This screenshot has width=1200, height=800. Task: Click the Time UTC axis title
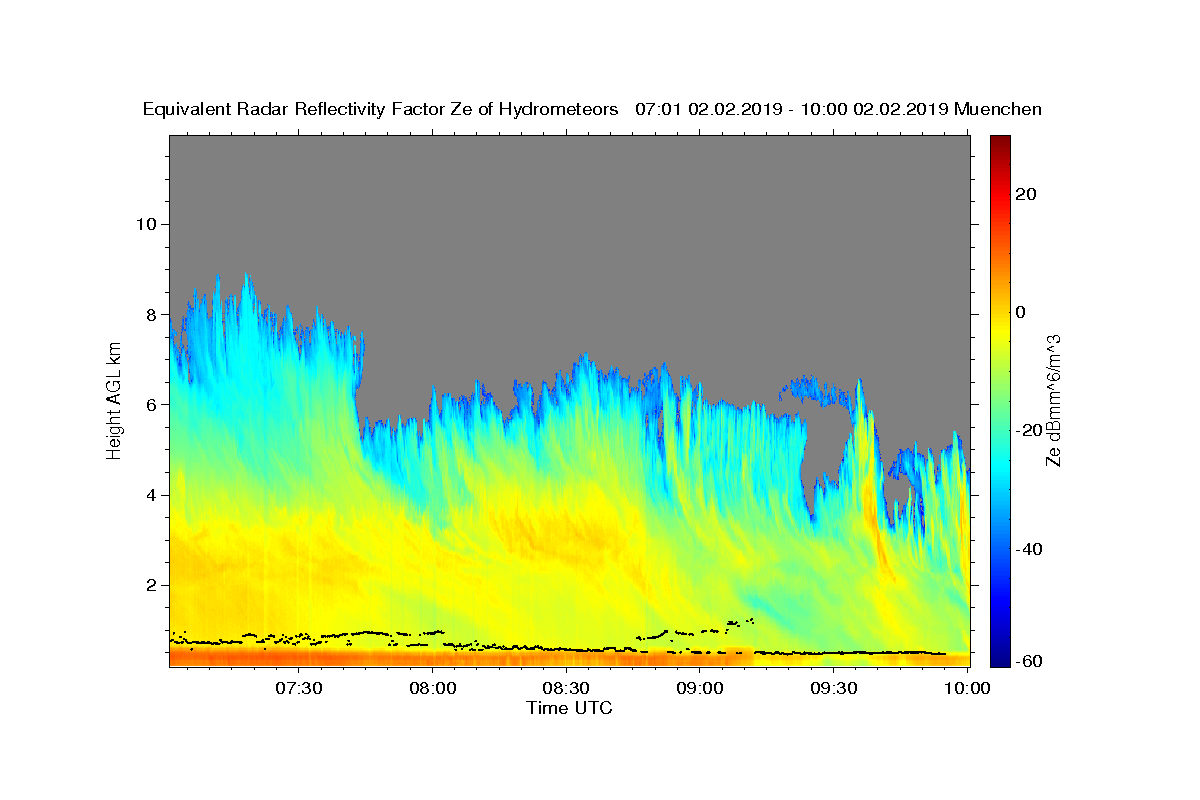[569, 708]
